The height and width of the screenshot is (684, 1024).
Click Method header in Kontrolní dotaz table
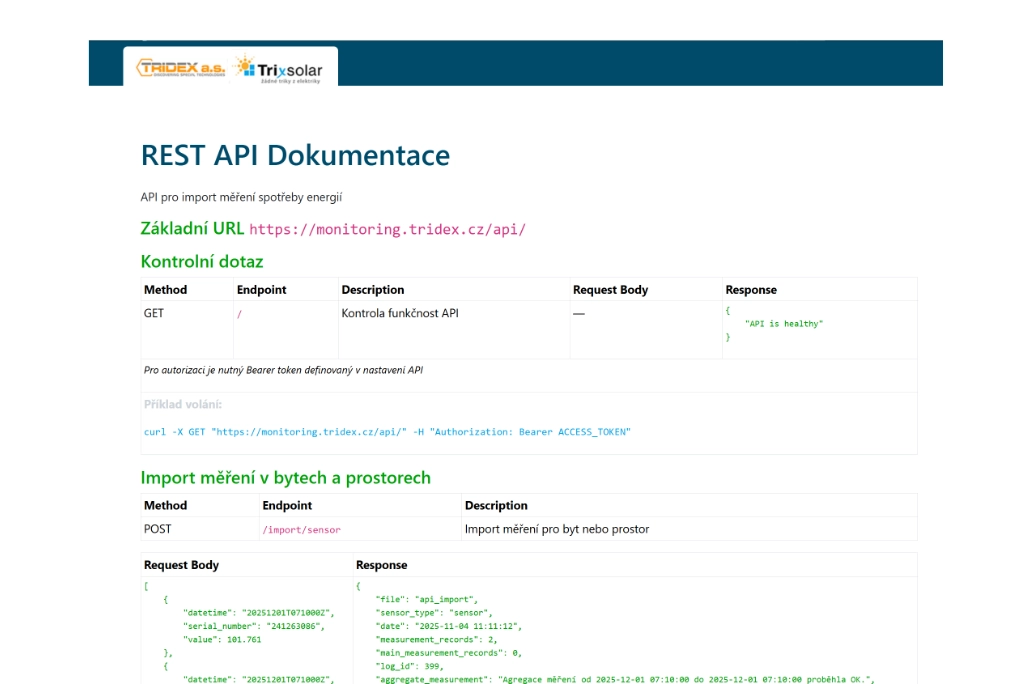pos(165,289)
